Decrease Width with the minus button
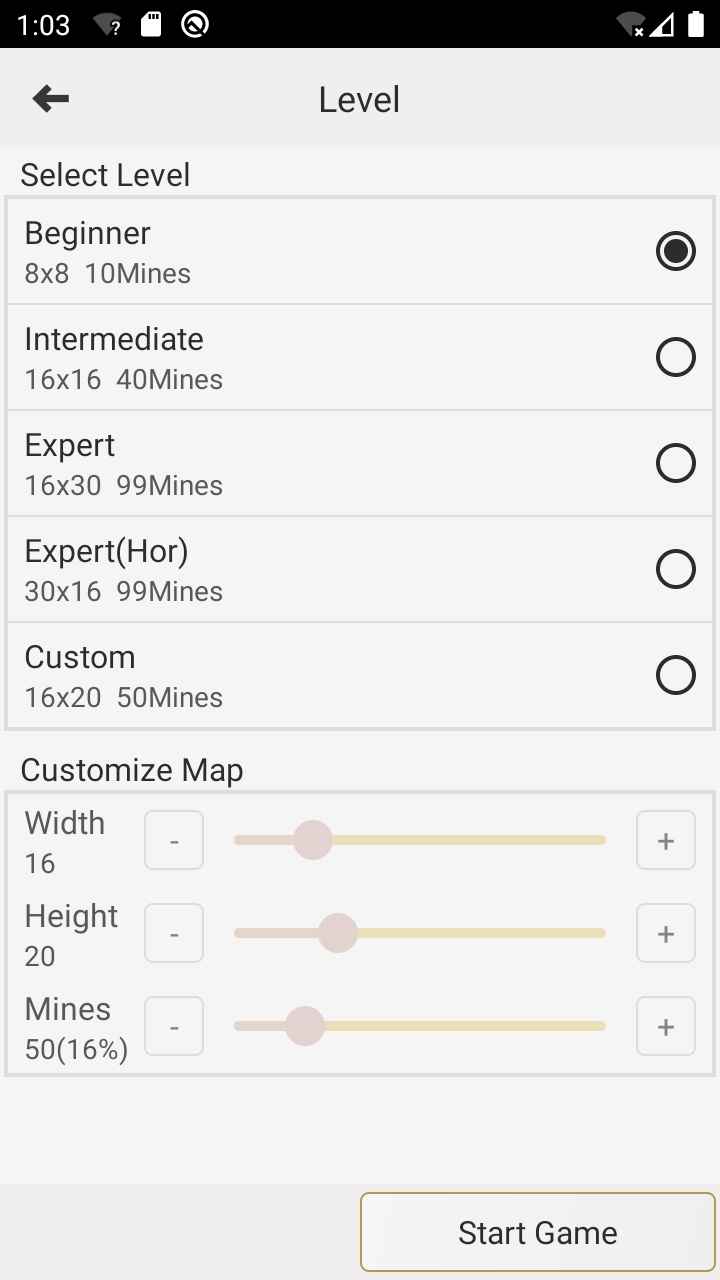Screen dimensions: 720x1280 click(x=174, y=841)
